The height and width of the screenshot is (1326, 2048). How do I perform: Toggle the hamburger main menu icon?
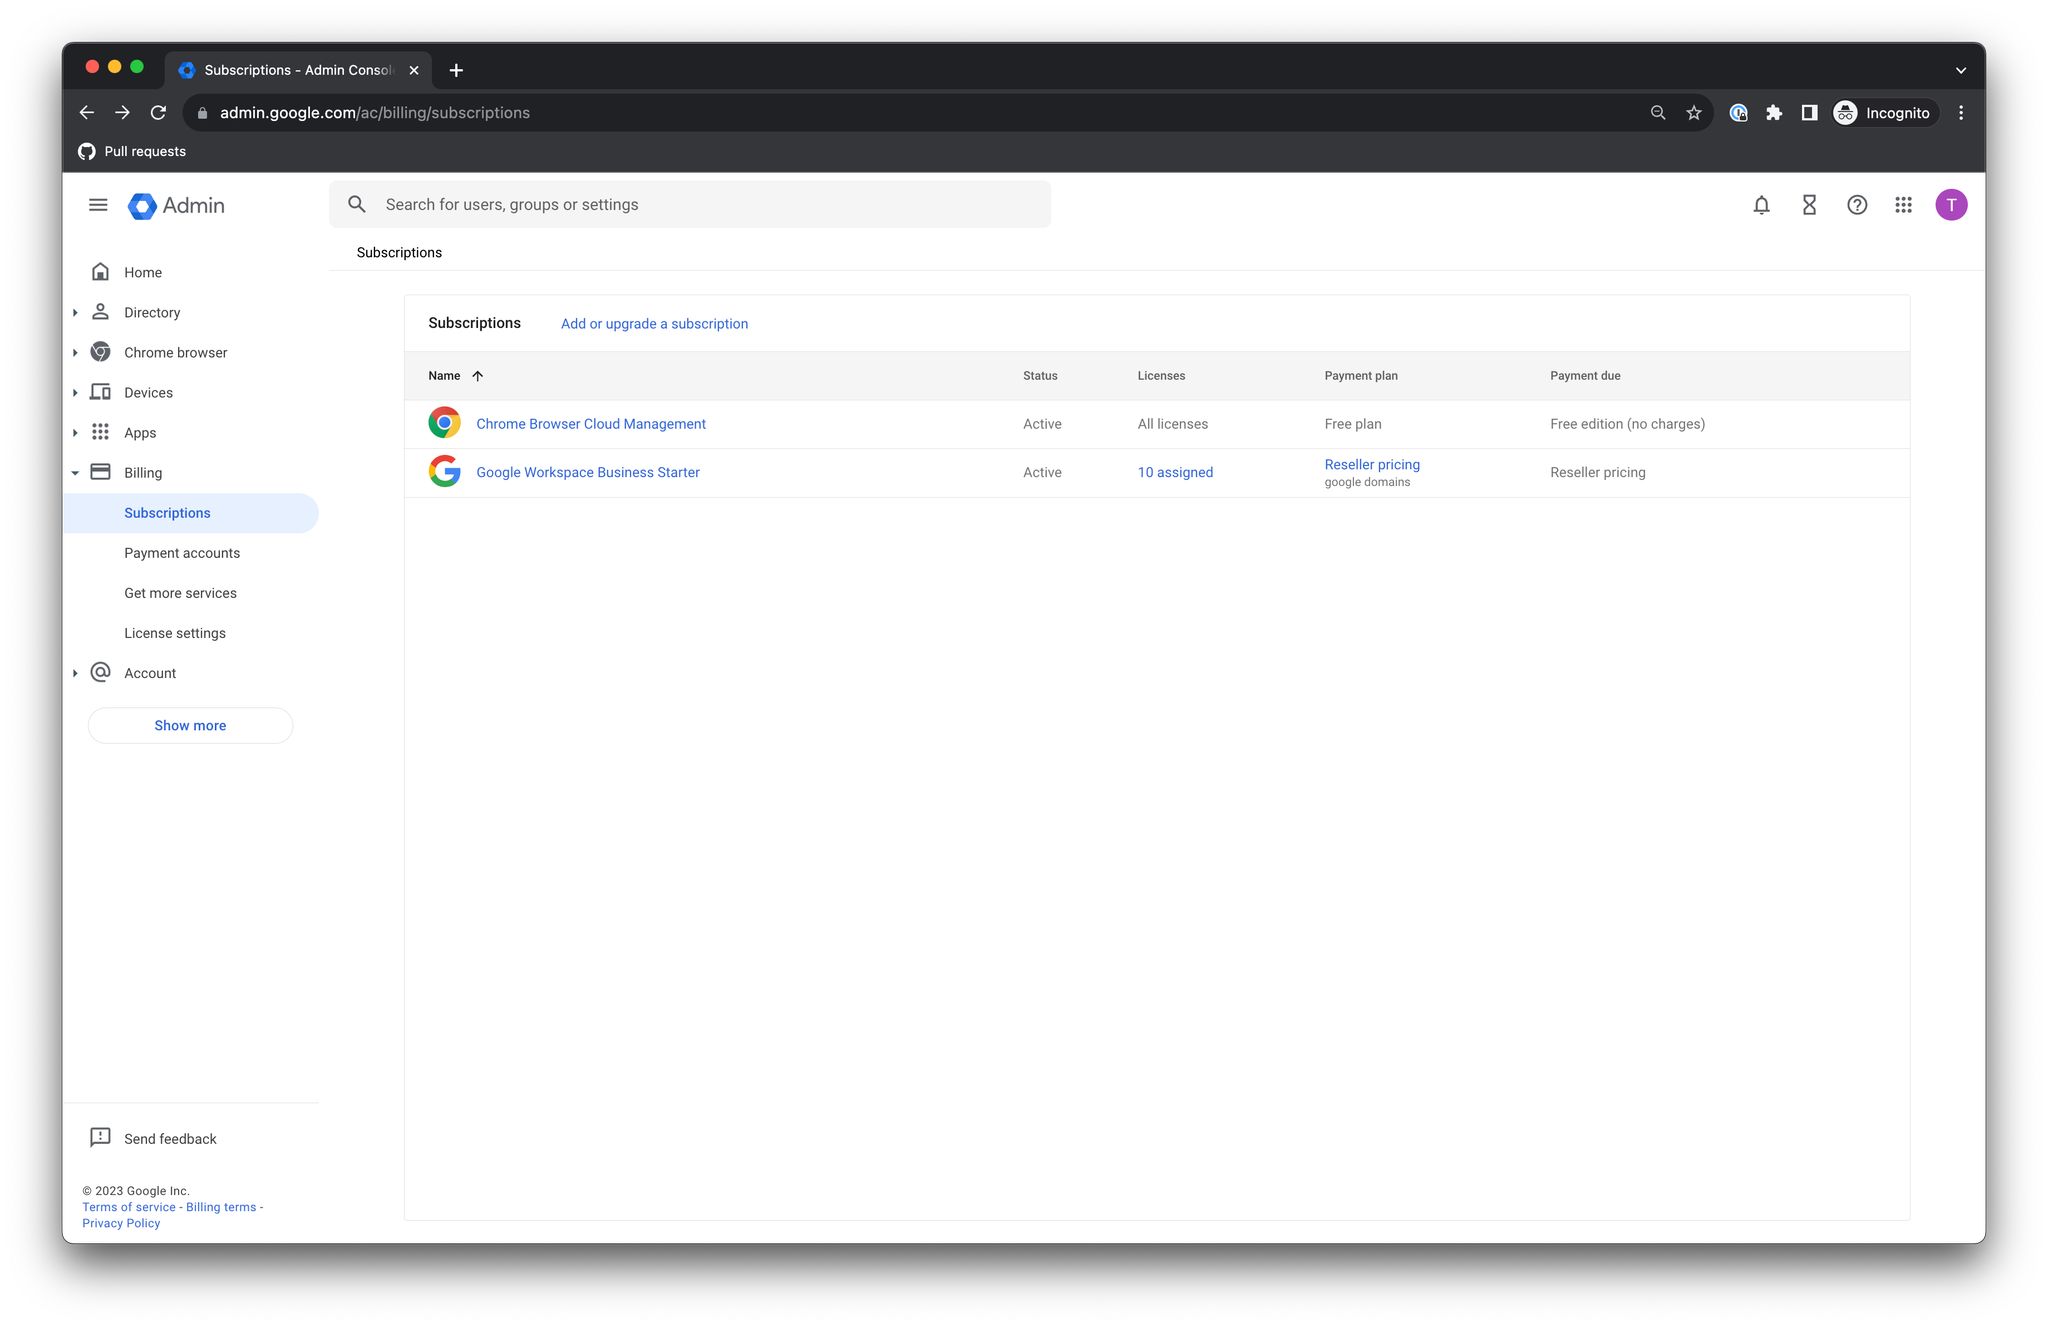point(98,205)
